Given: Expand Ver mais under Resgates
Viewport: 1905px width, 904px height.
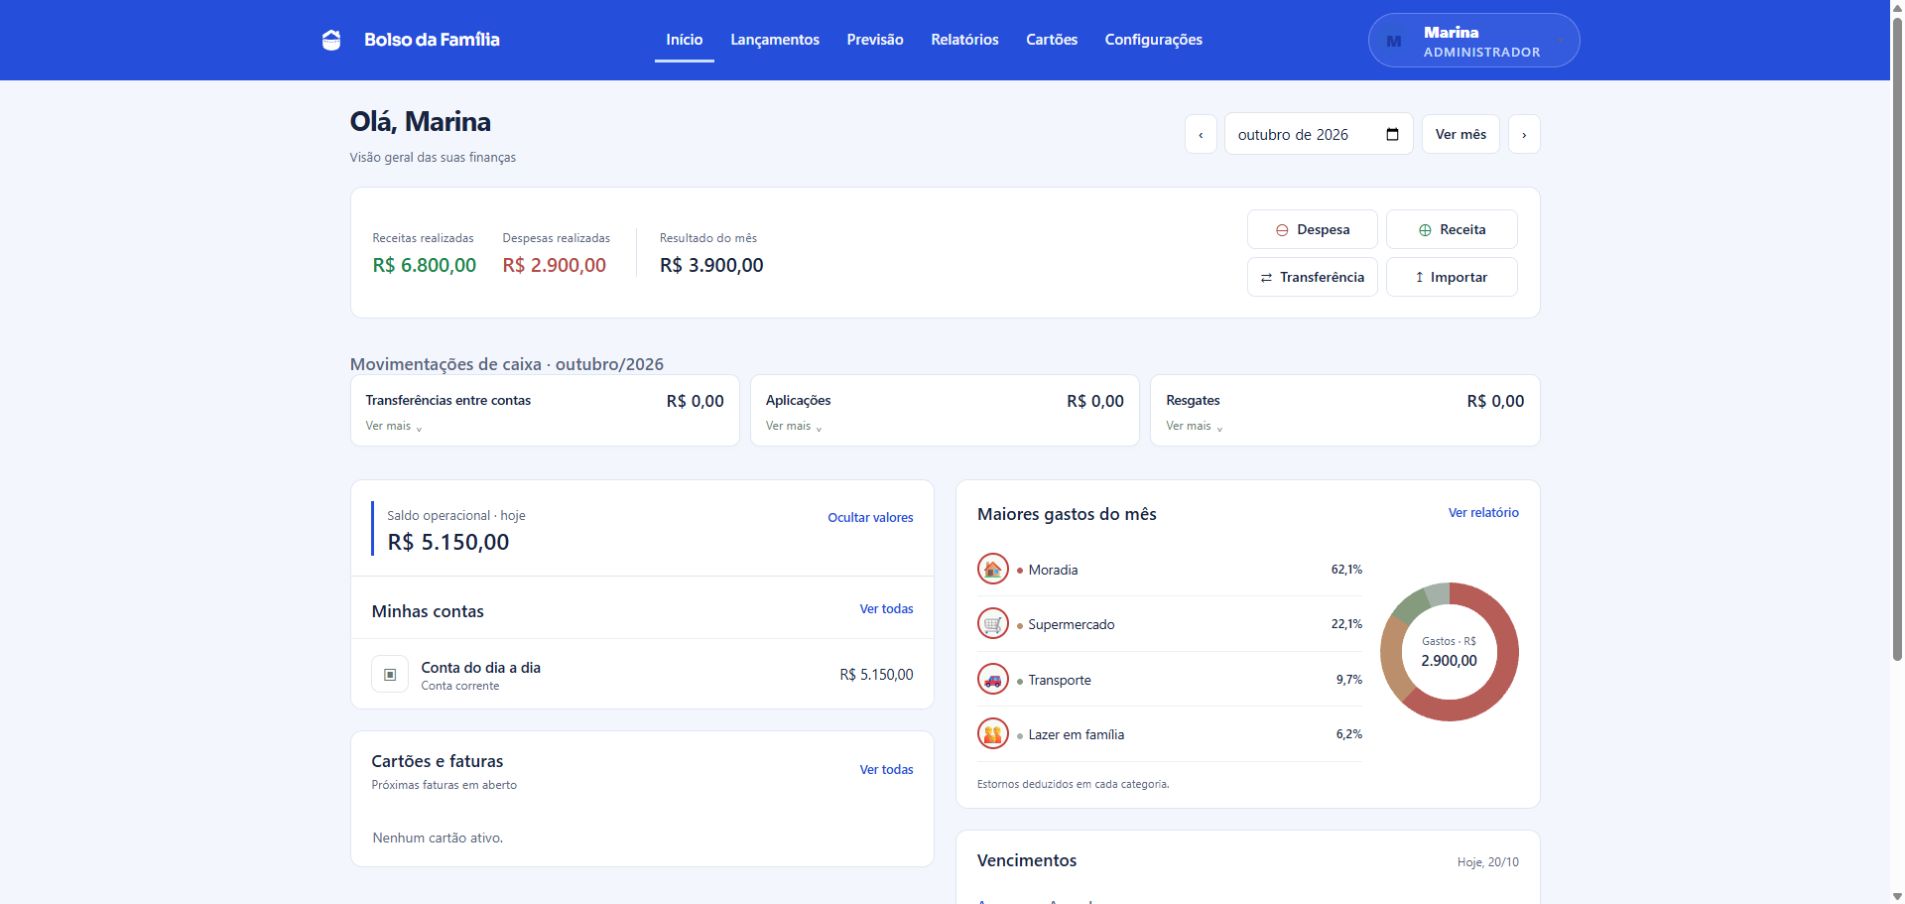Looking at the screenshot, I should pyautogui.click(x=1194, y=426).
